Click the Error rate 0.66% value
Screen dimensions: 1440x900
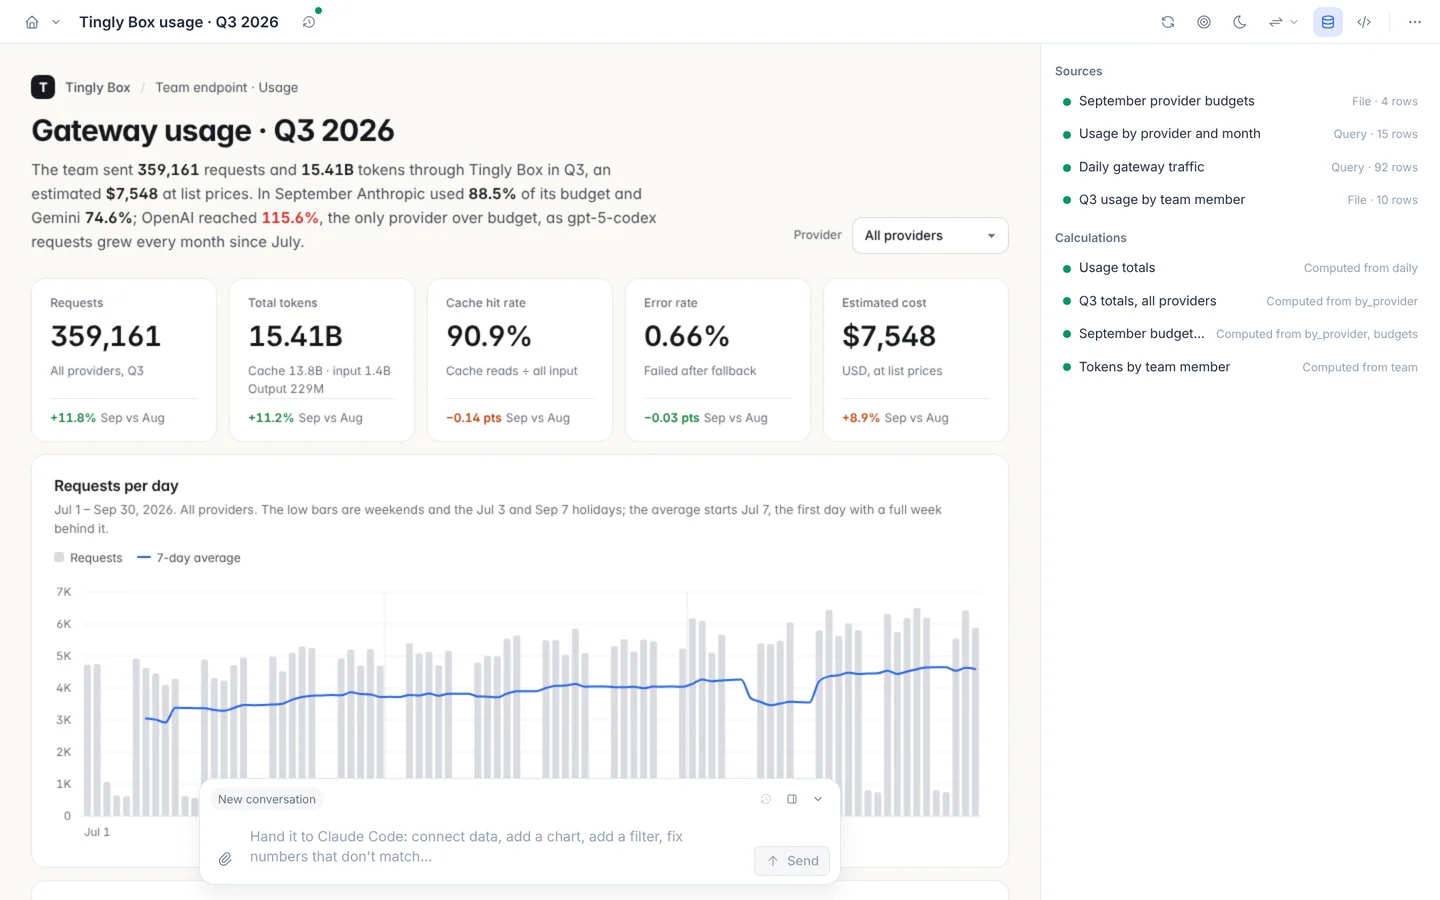(x=687, y=336)
